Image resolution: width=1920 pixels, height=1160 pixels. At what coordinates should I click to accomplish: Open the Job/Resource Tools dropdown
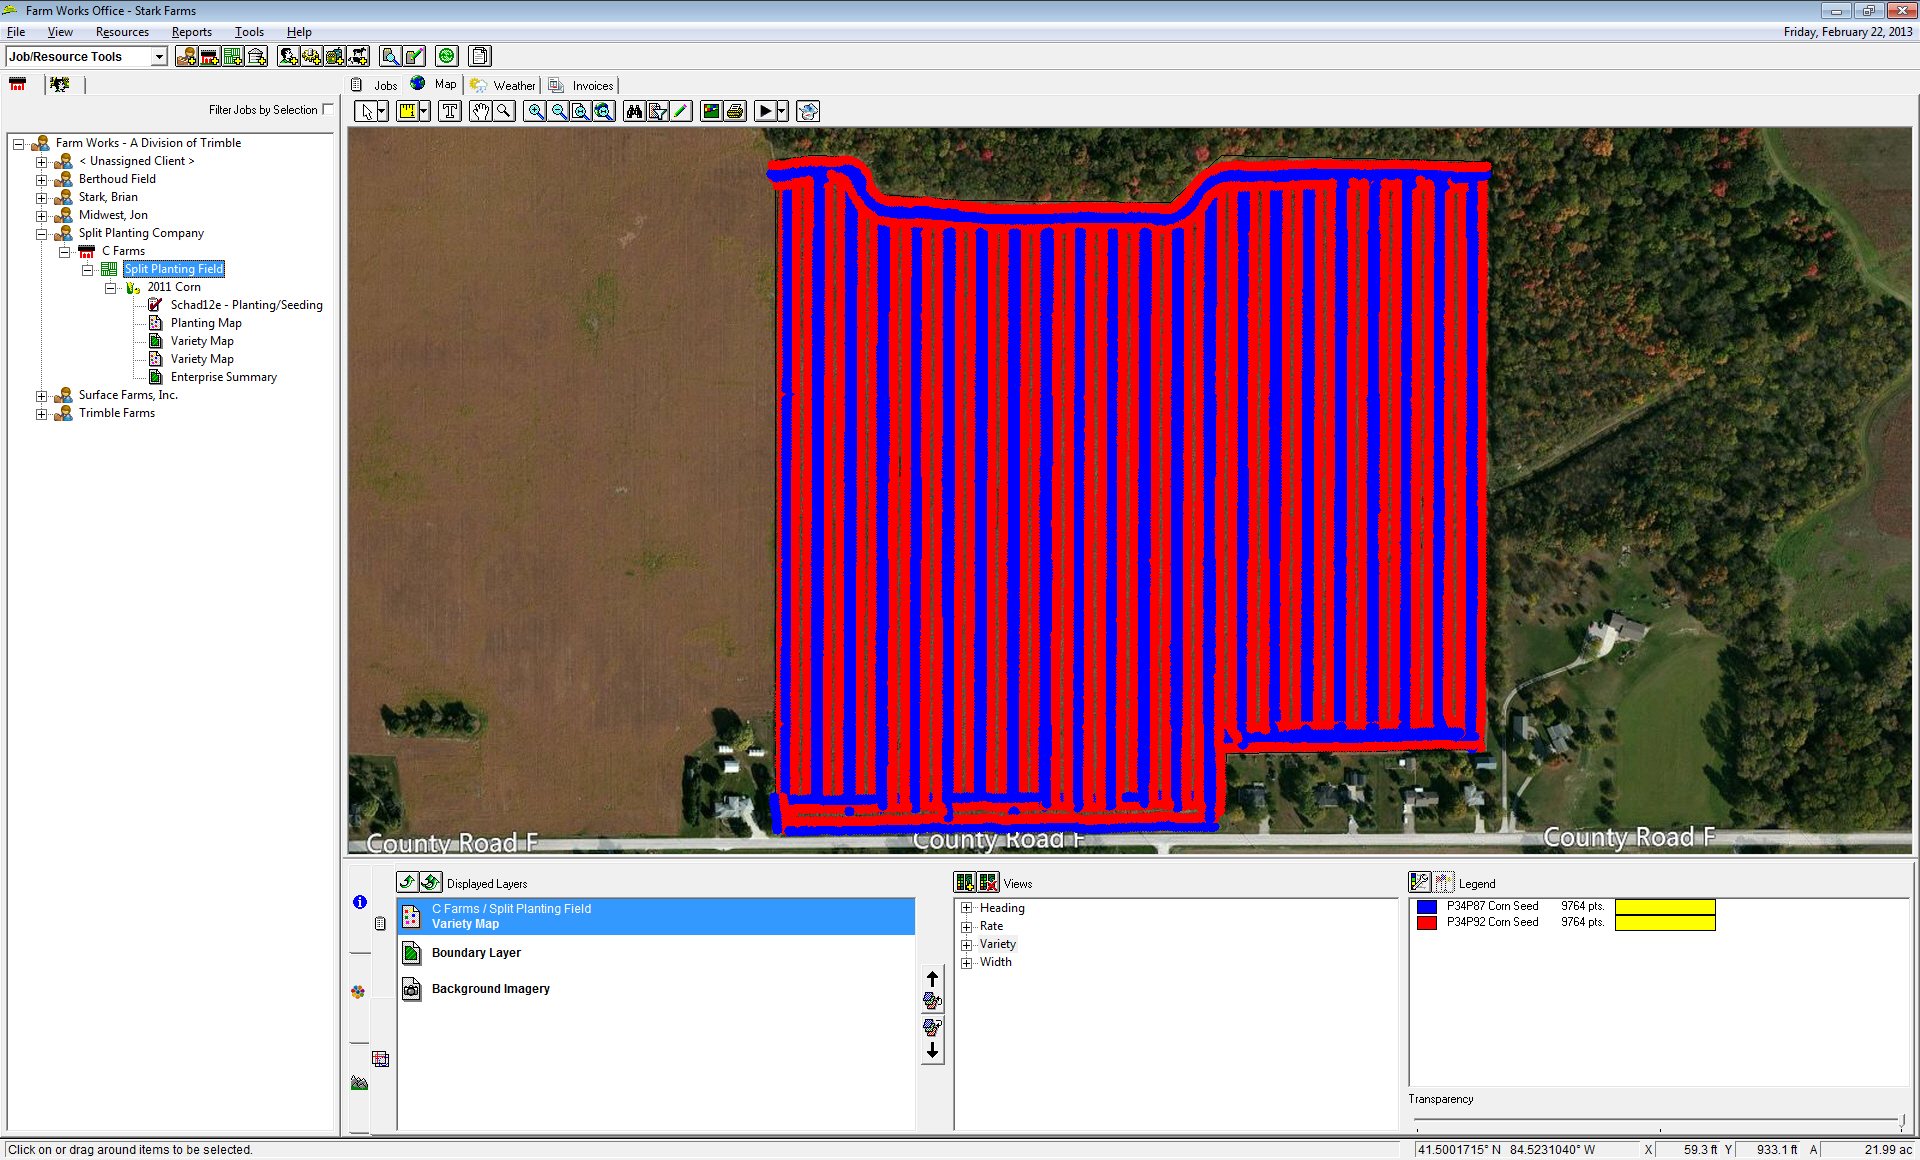pyautogui.click(x=158, y=57)
